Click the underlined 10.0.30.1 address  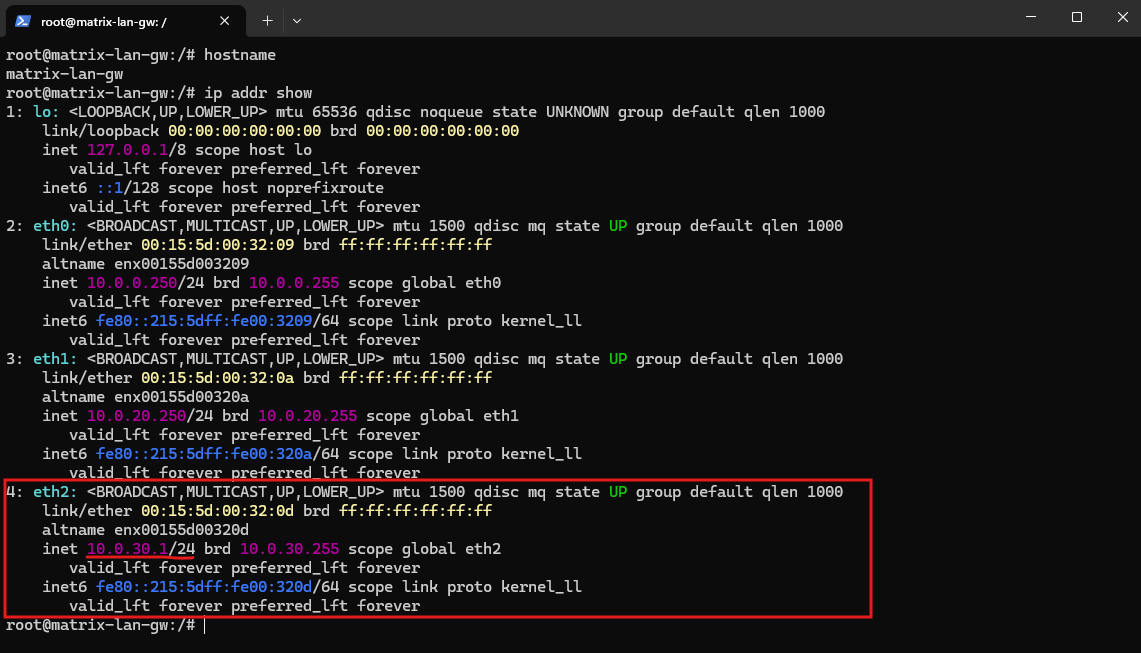click(127, 549)
